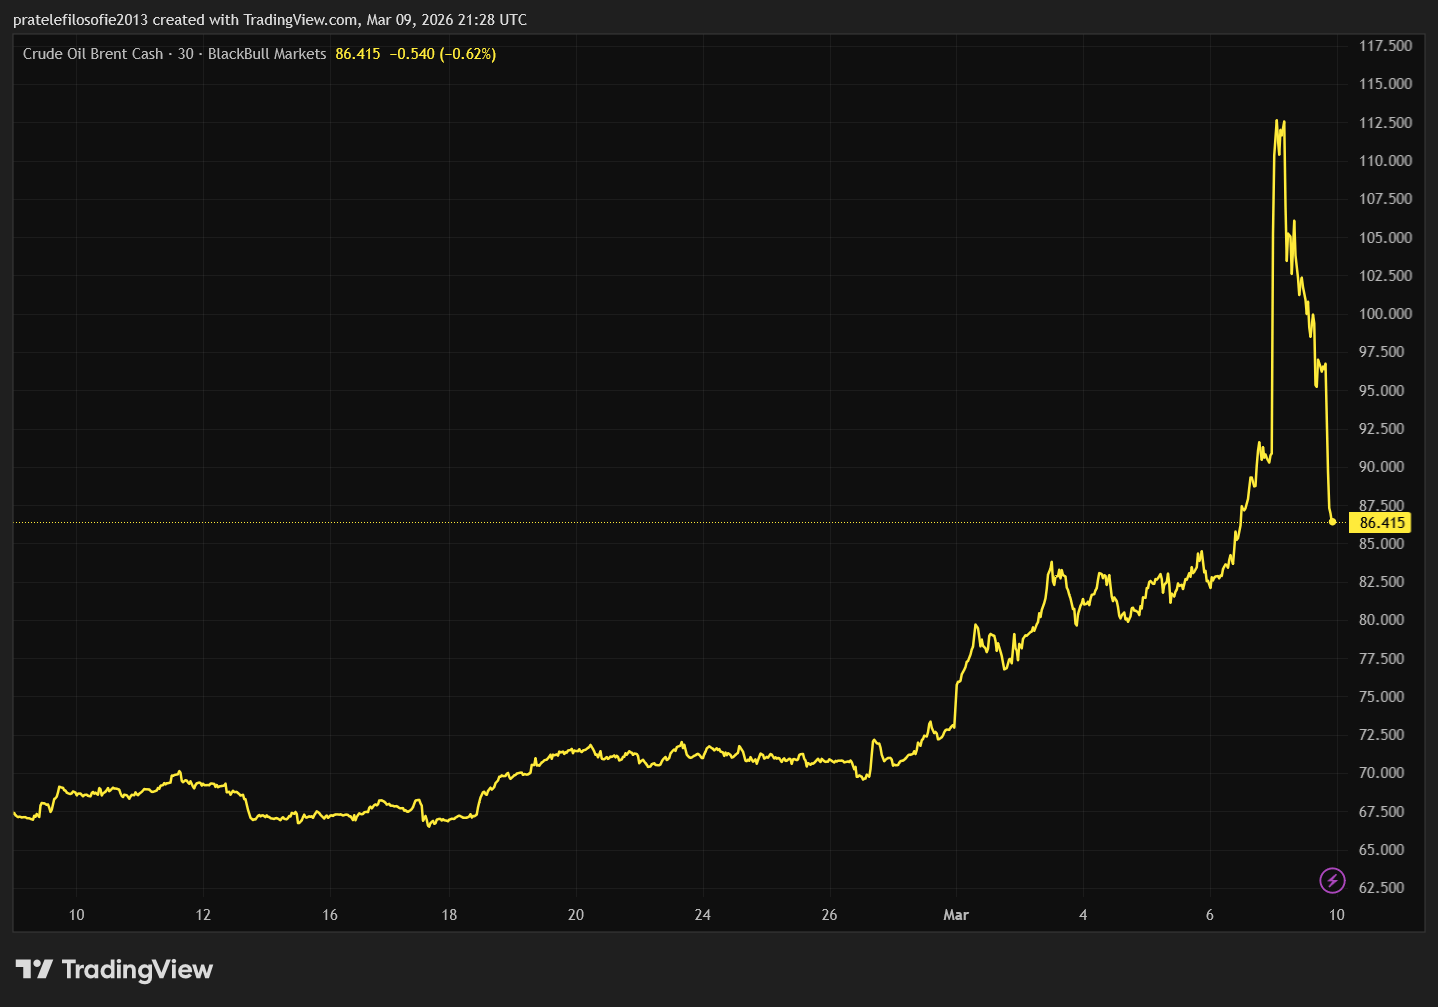Click the -0.540 (-0.62%) change value
This screenshot has height=1007, width=1438.
pos(442,54)
